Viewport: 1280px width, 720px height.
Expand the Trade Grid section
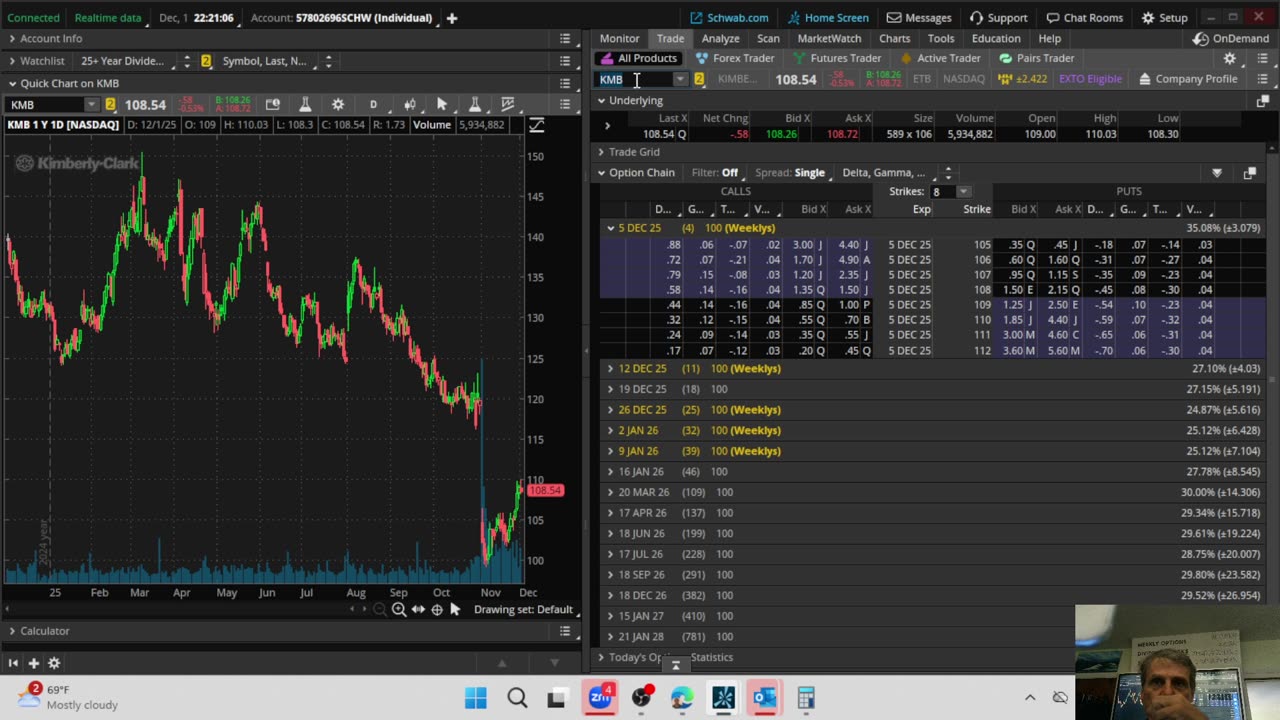pos(601,152)
